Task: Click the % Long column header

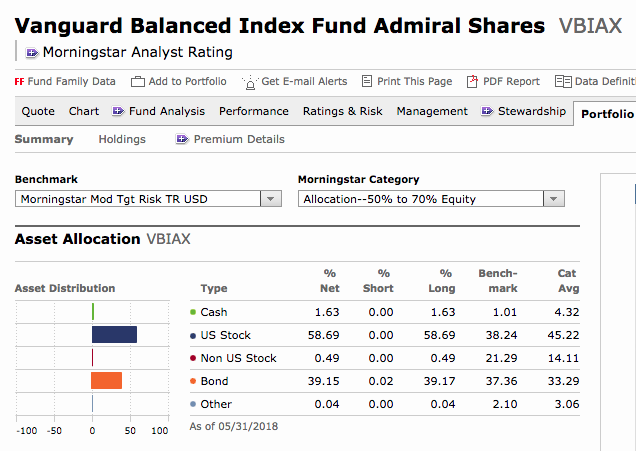Action: 442,281
